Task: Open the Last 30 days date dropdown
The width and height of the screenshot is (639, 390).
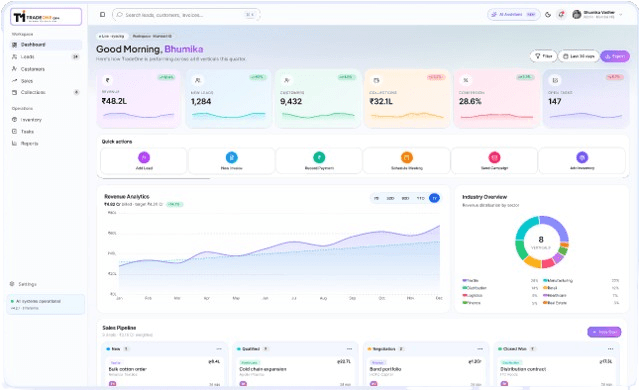Action: click(x=579, y=56)
